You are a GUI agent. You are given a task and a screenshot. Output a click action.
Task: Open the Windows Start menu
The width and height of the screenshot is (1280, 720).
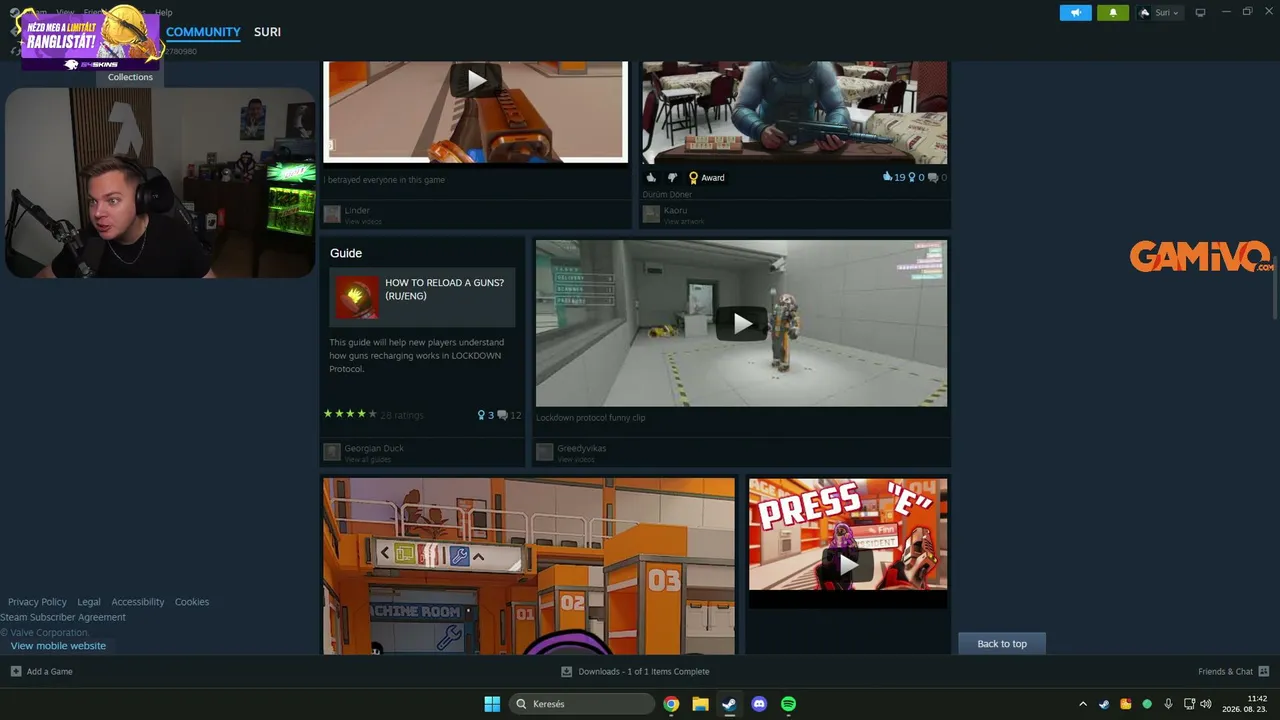[492, 704]
